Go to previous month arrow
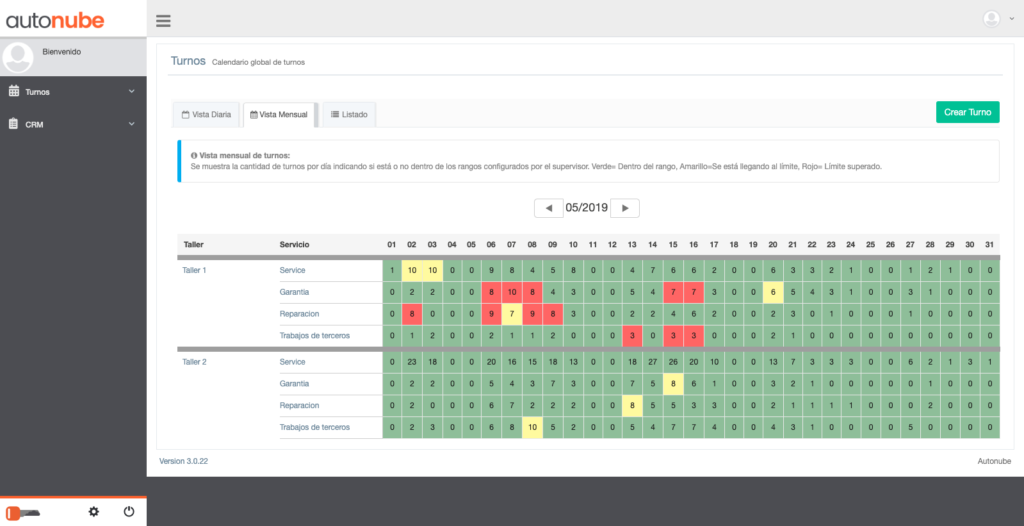This screenshot has width=1024, height=526. click(549, 208)
